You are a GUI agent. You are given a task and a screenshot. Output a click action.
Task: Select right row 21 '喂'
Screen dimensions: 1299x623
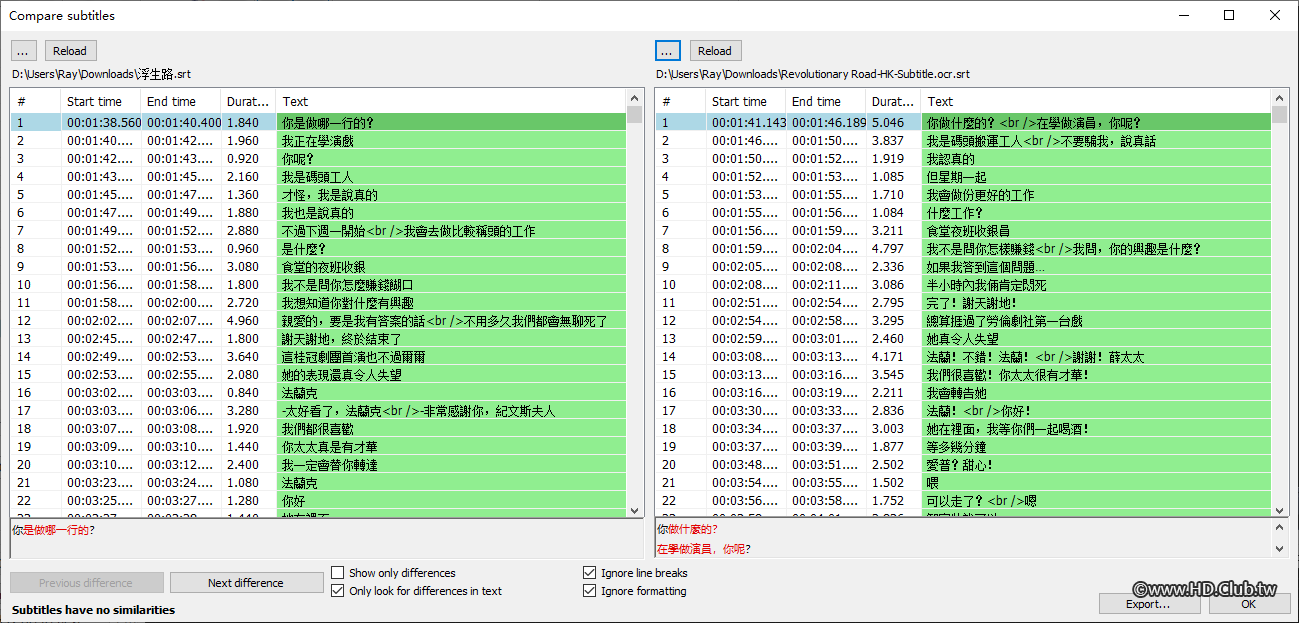tap(963, 483)
